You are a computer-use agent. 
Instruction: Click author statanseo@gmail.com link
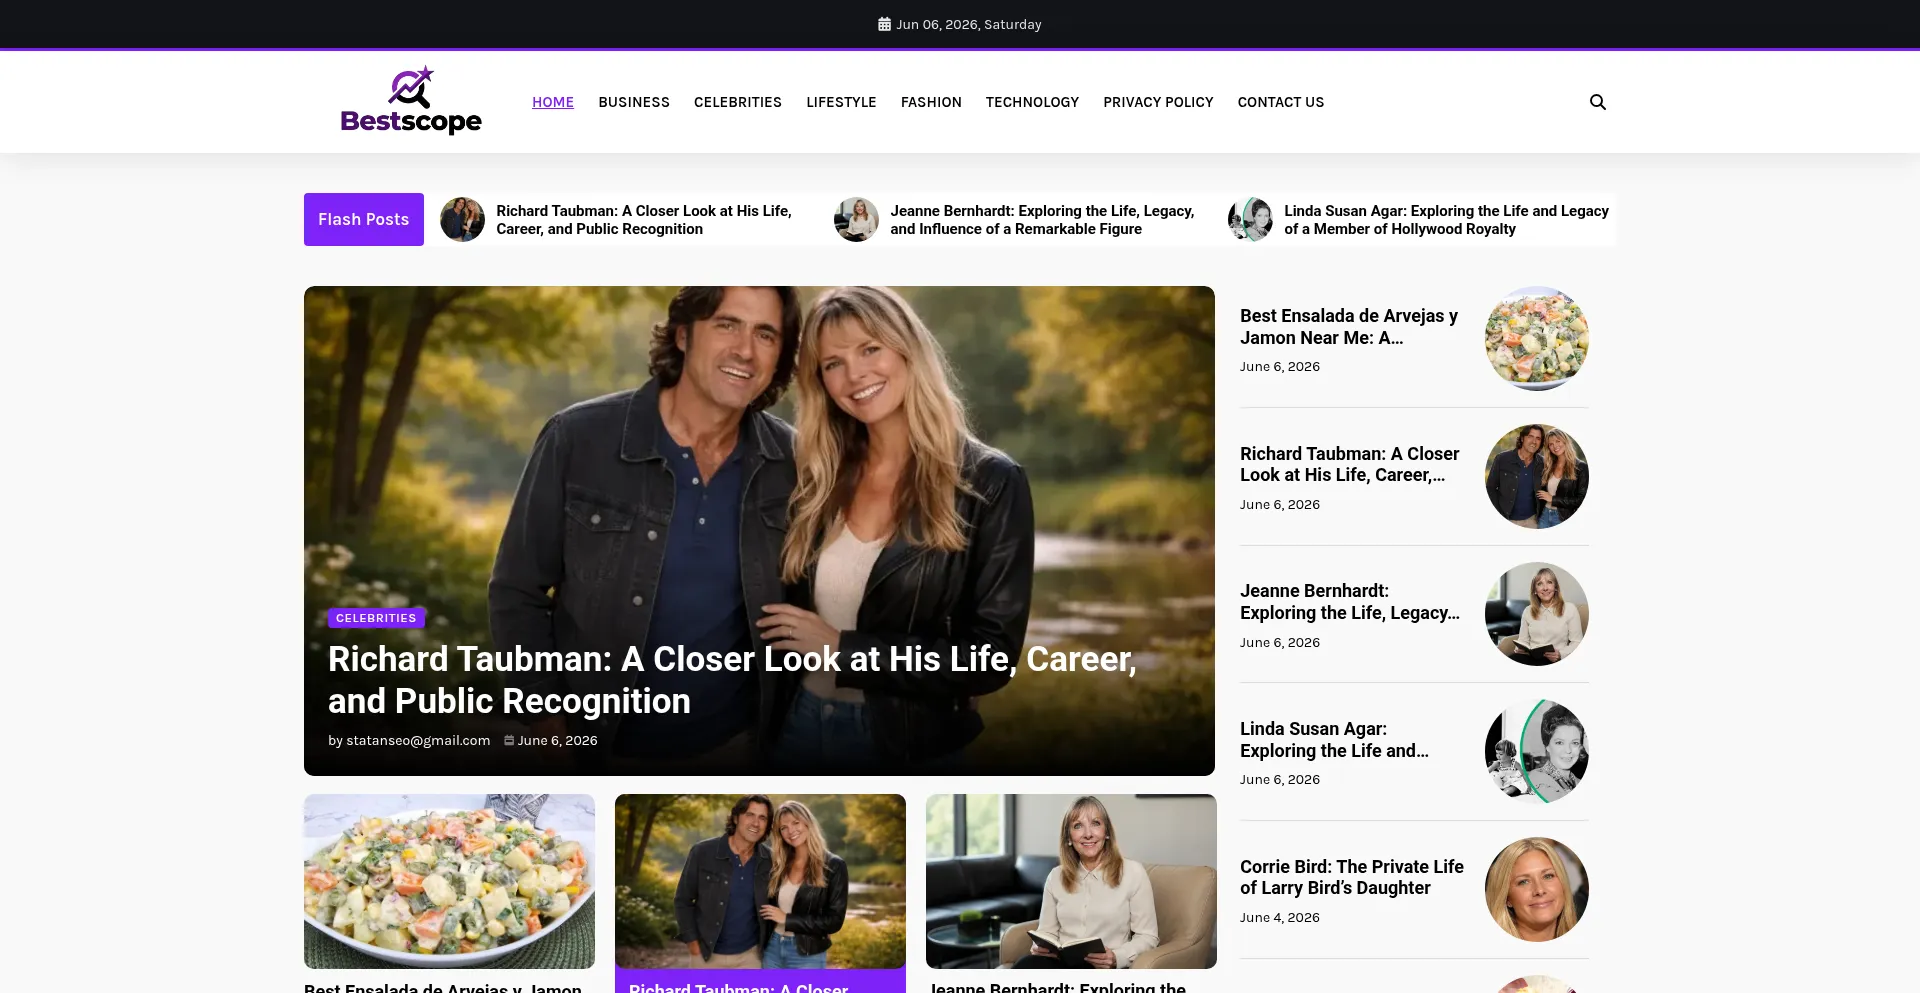point(418,741)
